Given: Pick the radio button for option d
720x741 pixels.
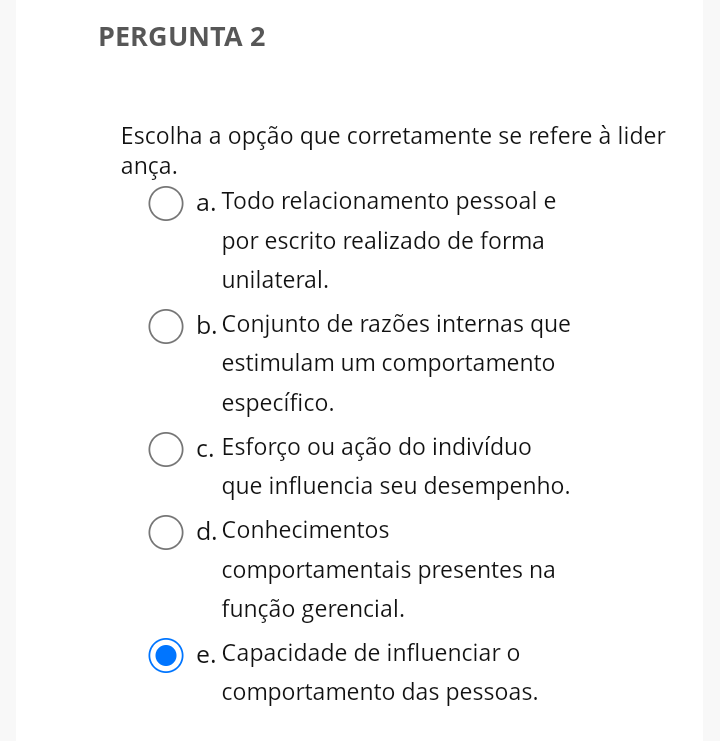Looking at the screenshot, I should pyautogui.click(x=166, y=533).
